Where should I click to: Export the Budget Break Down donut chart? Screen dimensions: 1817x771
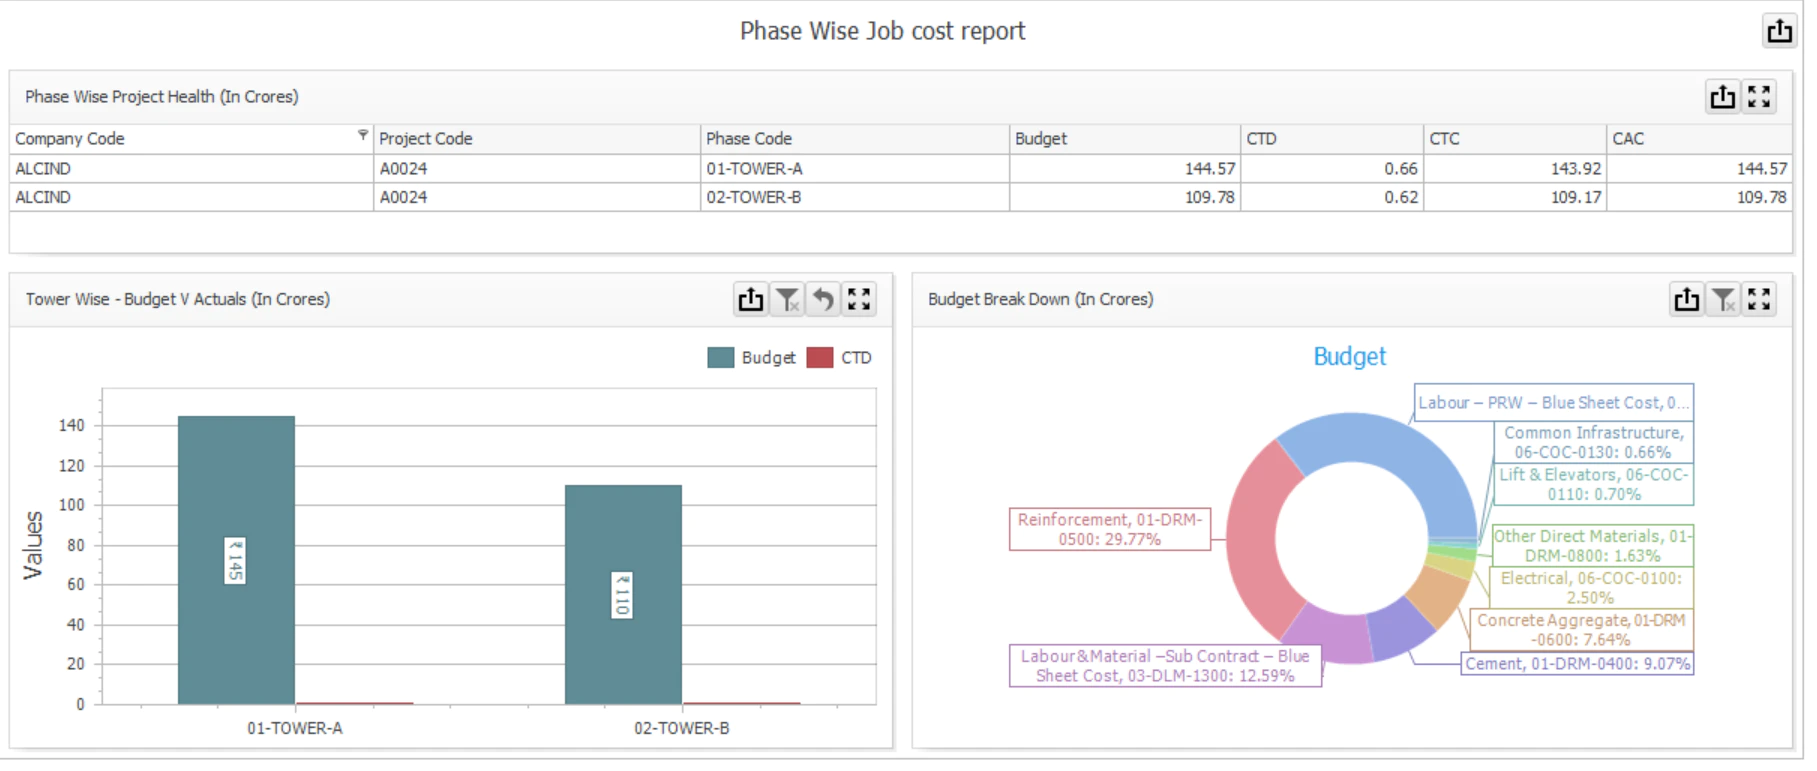pyautogui.click(x=1687, y=299)
